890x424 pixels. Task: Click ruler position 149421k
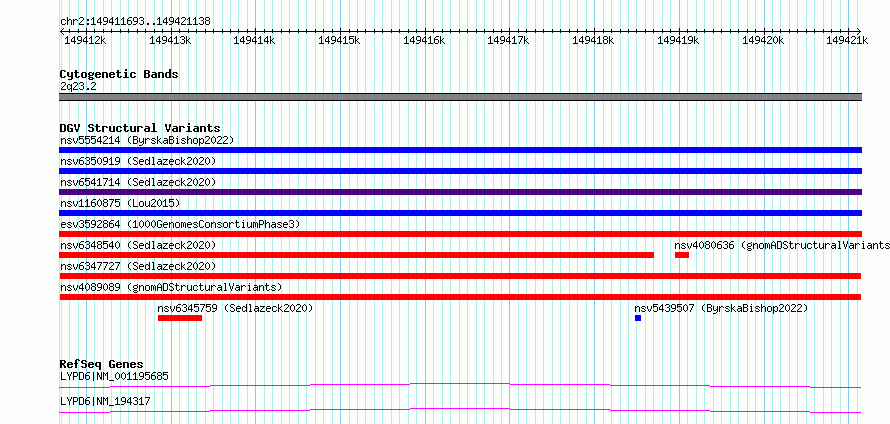point(847,40)
